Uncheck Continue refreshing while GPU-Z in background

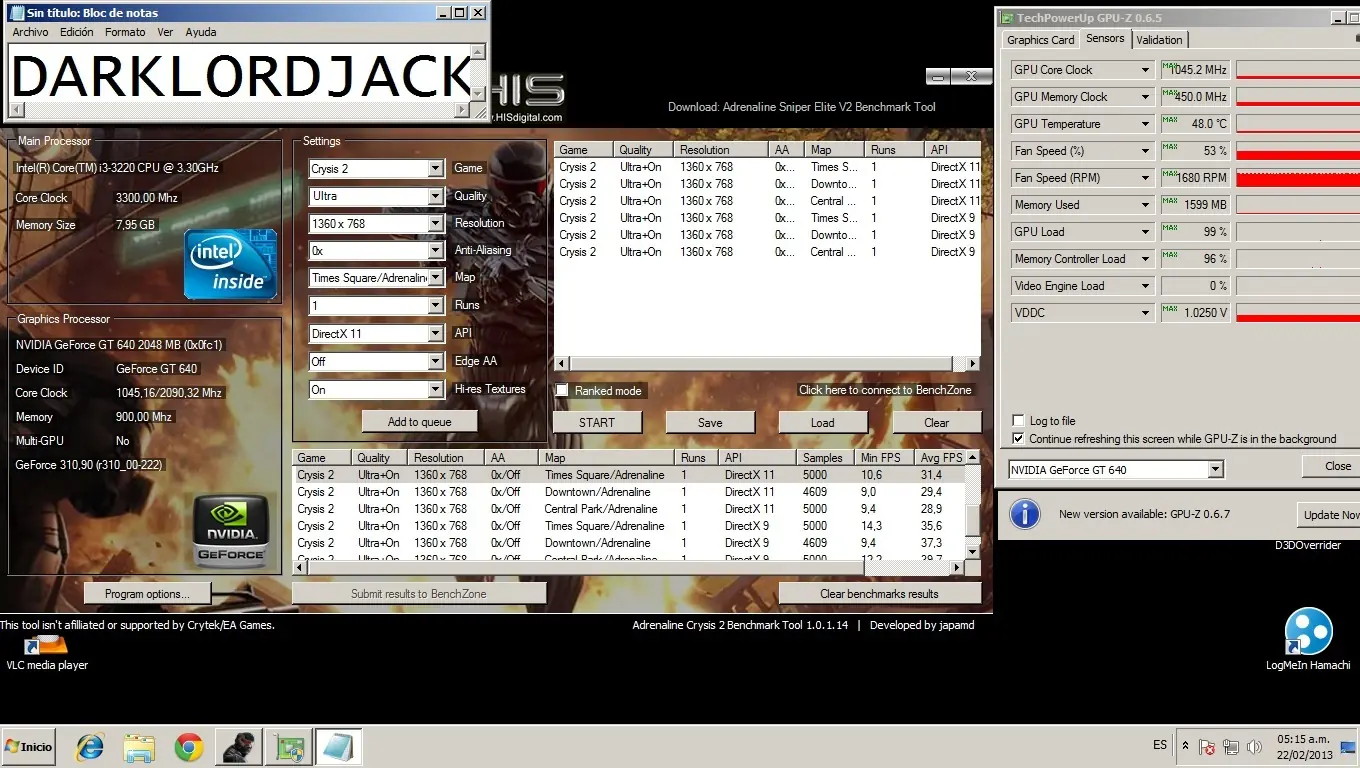pyautogui.click(x=1019, y=439)
